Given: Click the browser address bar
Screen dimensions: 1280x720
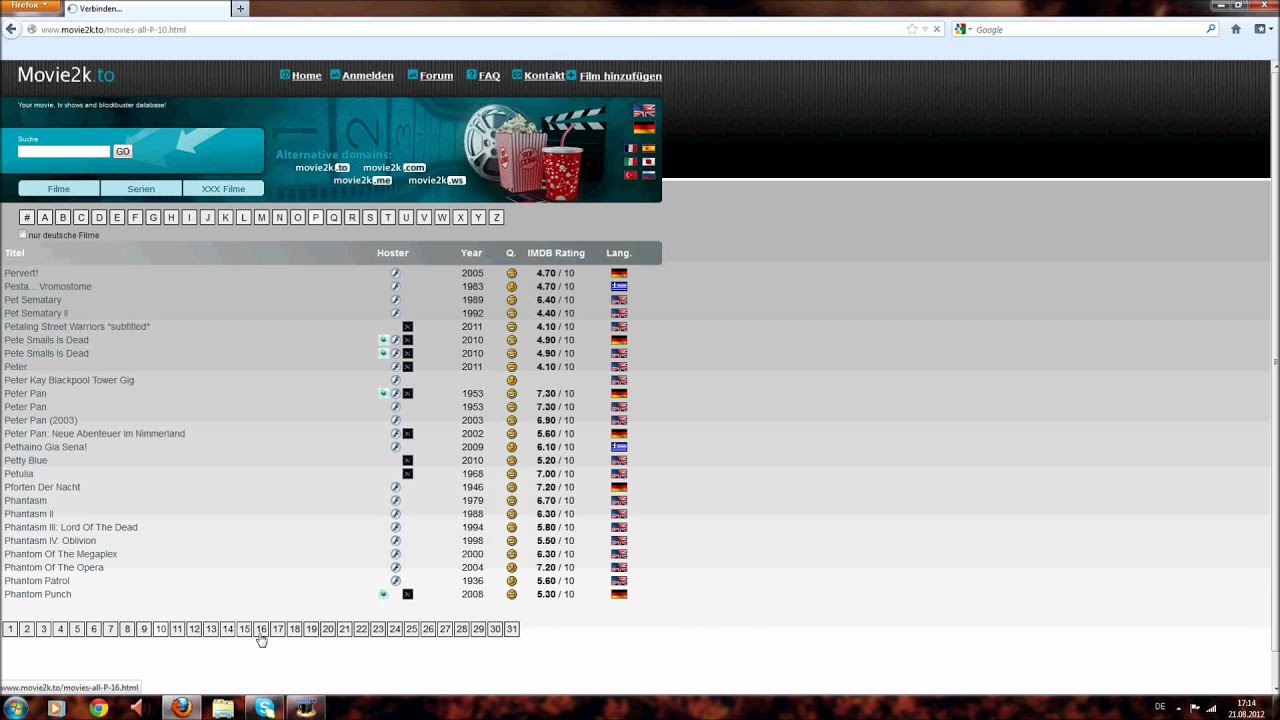Looking at the screenshot, I should tap(470, 30).
